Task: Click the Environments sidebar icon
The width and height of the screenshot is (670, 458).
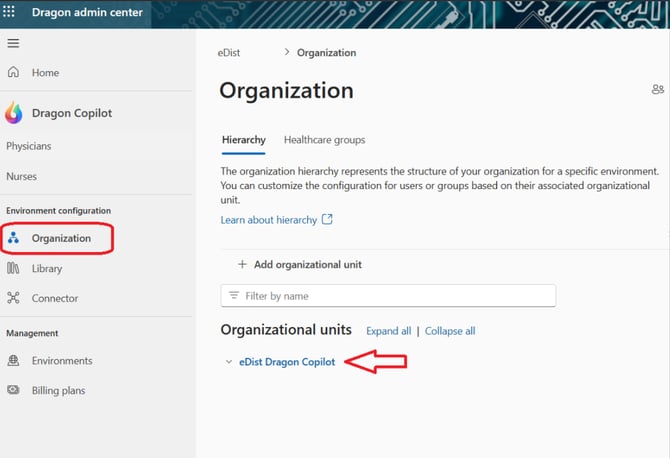Action: pyautogui.click(x=13, y=361)
